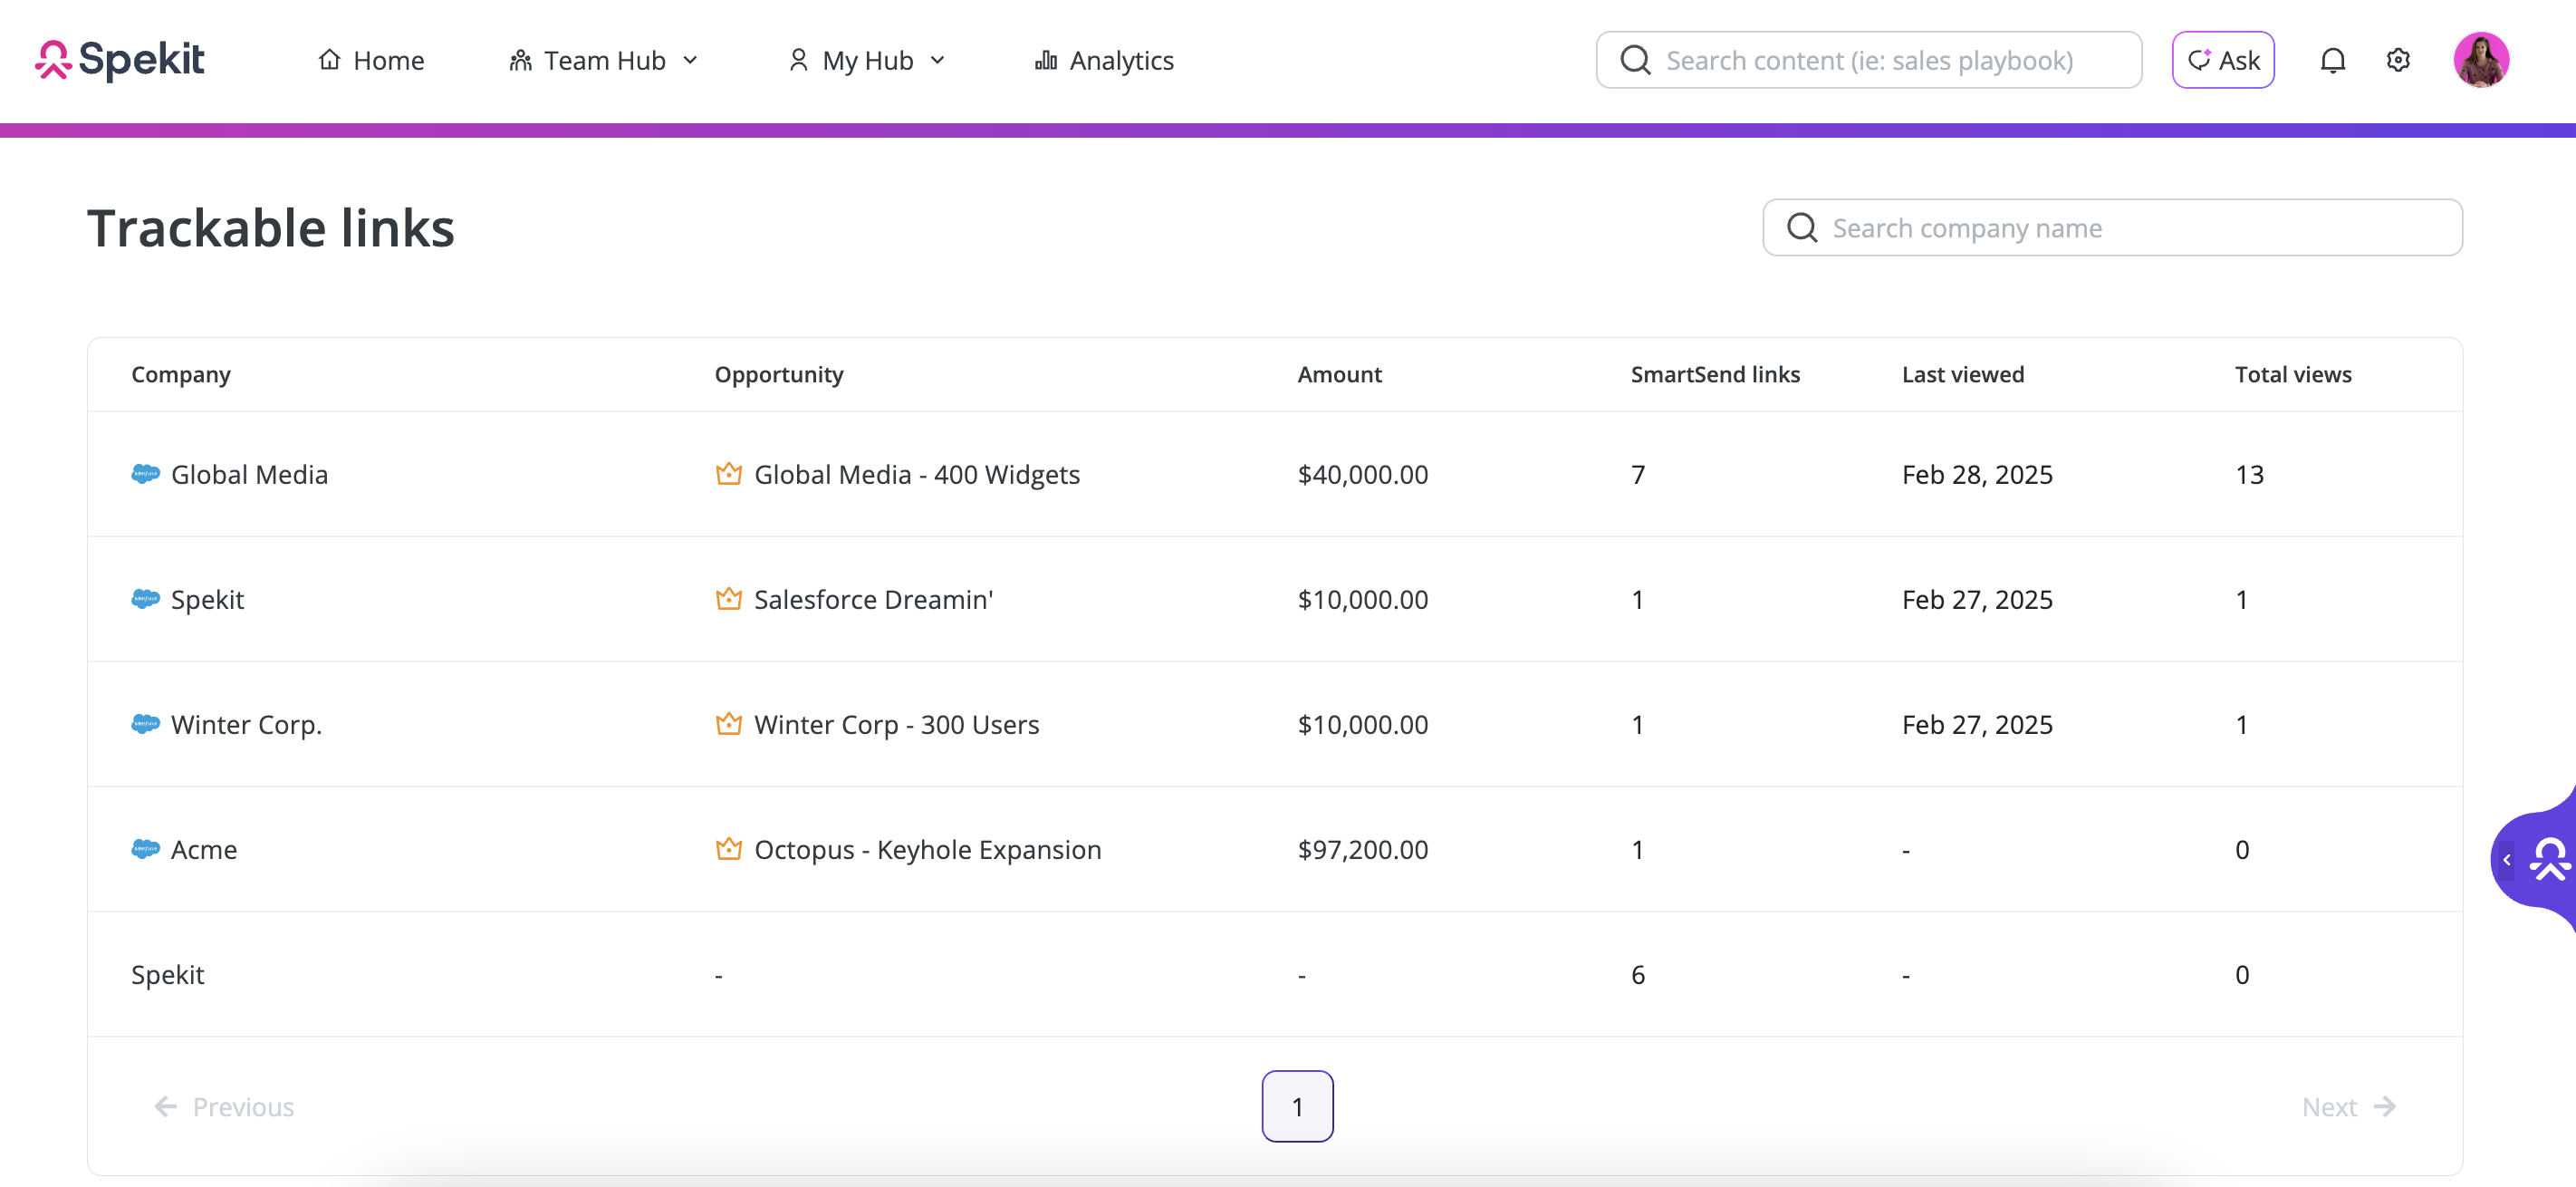Open the Winter Corp. company
Screen dimensions: 2576x1187
point(246,725)
